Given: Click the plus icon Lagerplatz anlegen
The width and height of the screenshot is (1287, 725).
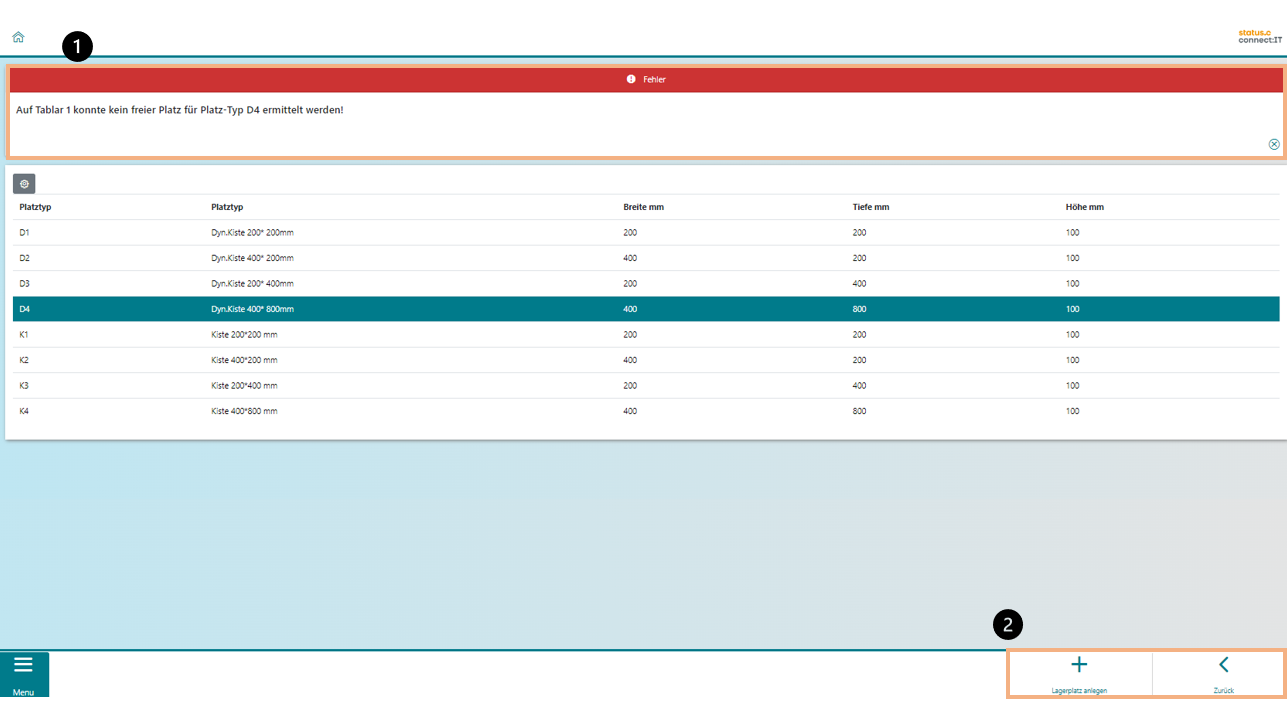Looking at the screenshot, I should [x=1079, y=666].
